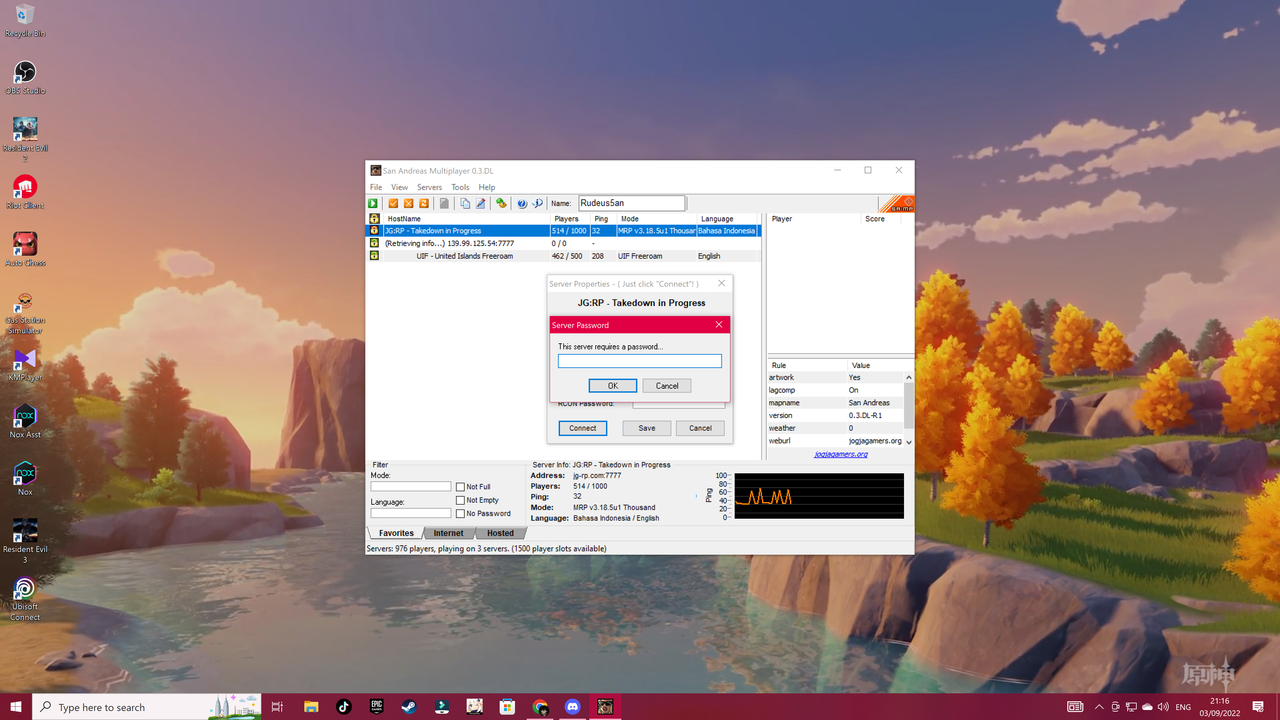
Task: Switch to the Hosted tab
Action: [x=500, y=533]
